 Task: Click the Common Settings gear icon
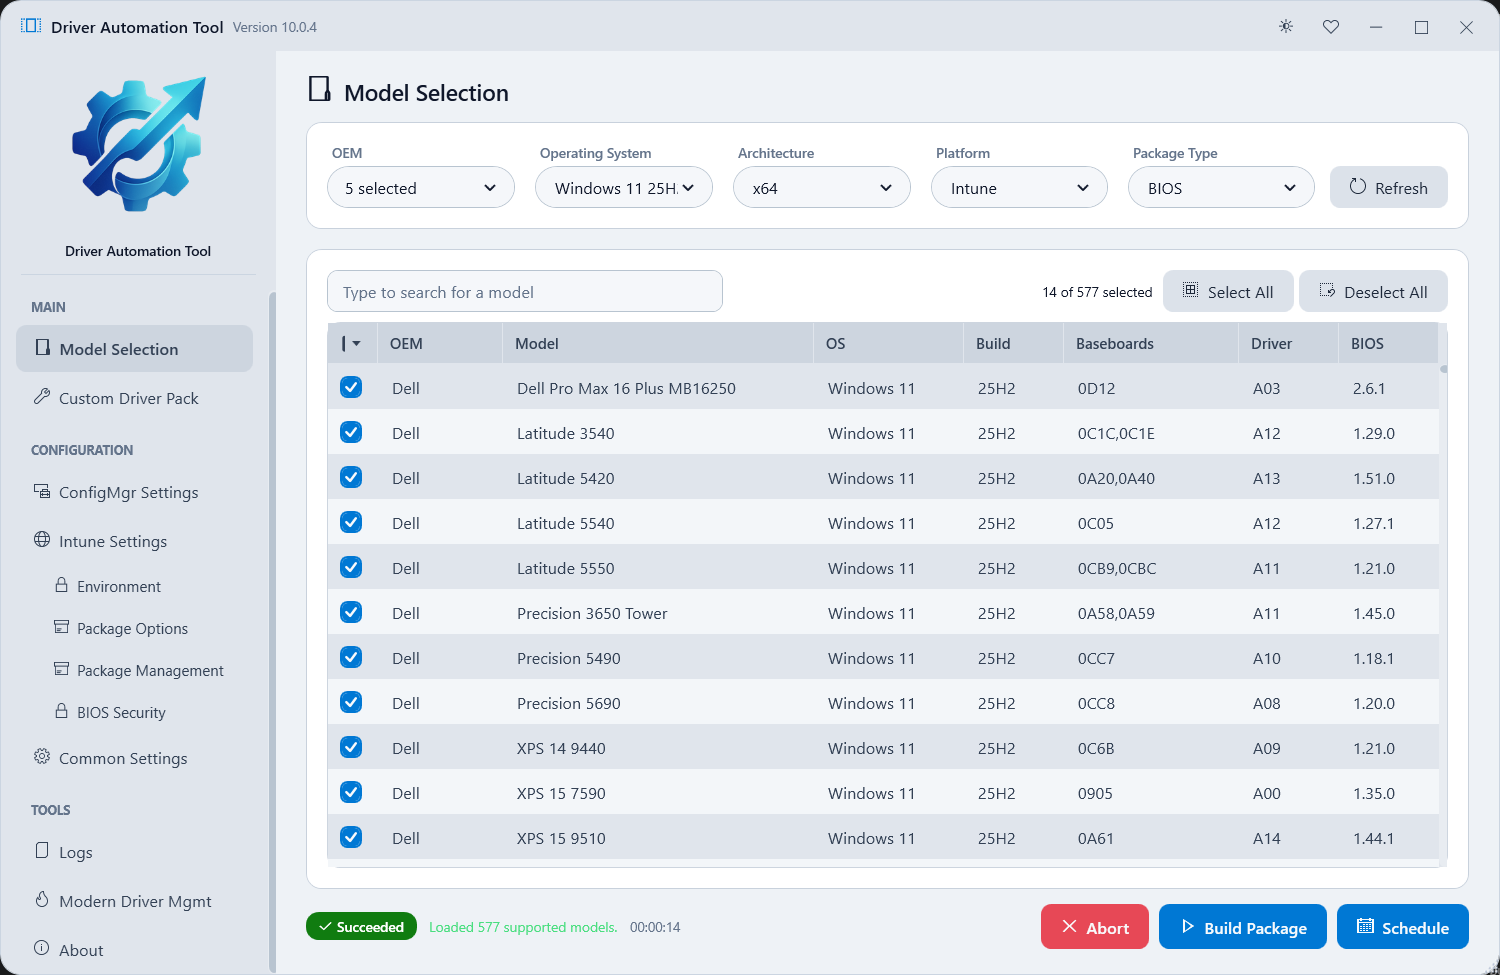(42, 757)
